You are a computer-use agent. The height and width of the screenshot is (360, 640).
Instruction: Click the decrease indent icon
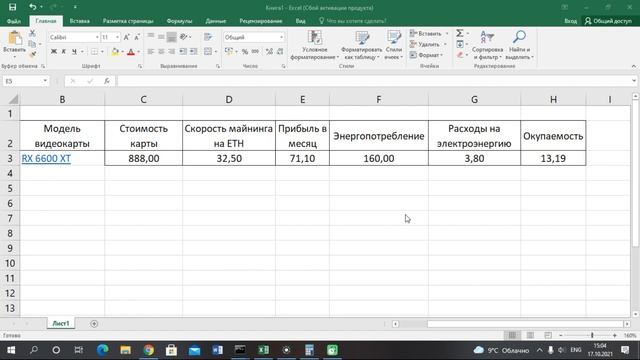(x=183, y=51)
